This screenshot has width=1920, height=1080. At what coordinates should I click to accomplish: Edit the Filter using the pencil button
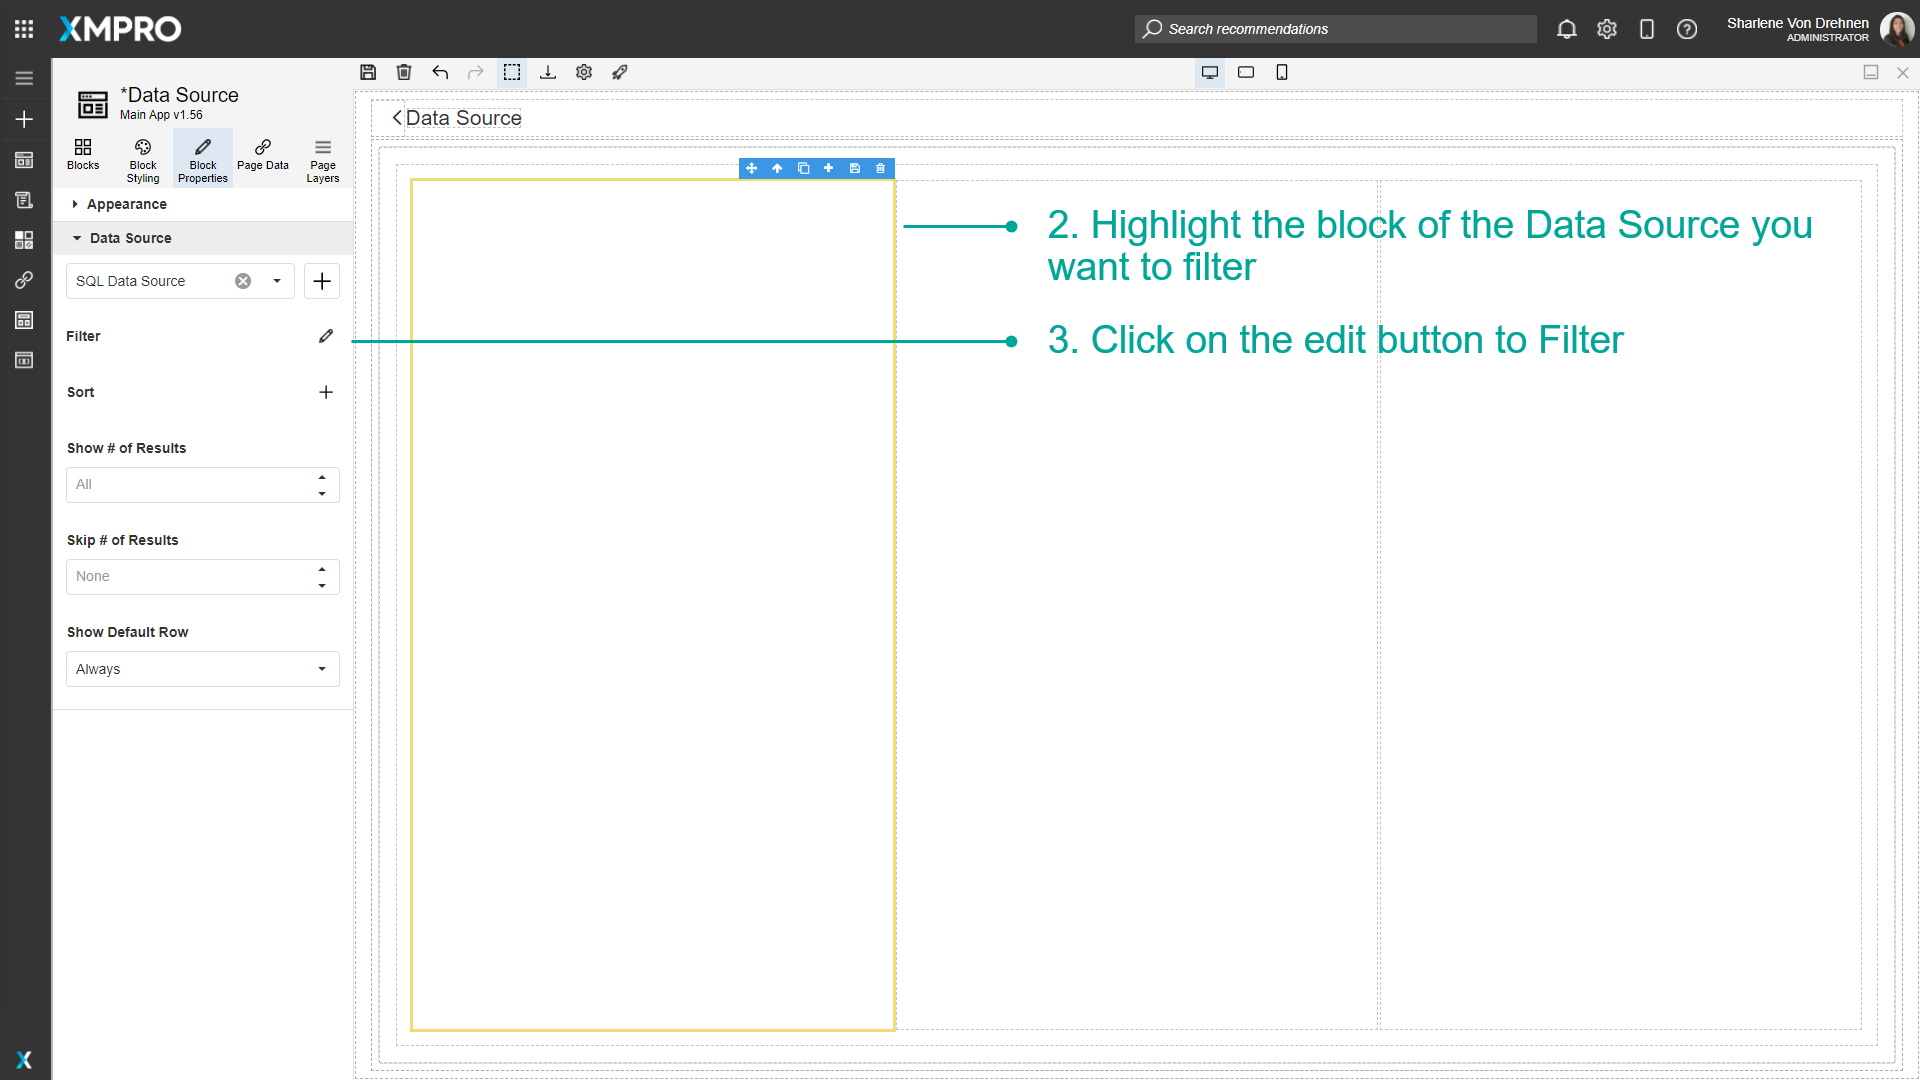click(x=325, y=336)
